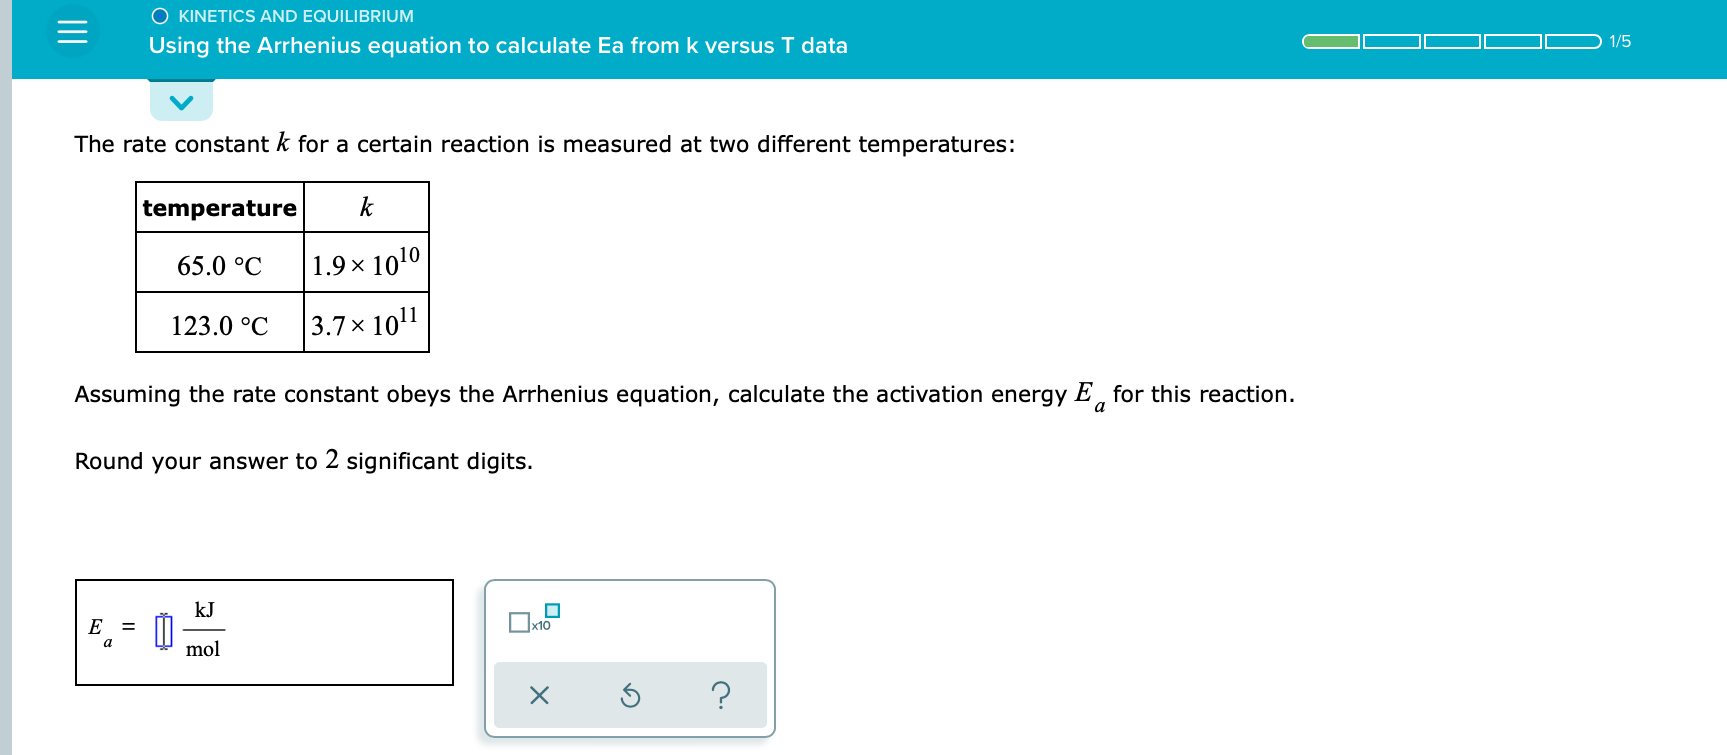Open the hamburger navigation menu
This screenshot has width=1727, height=755.
73,31
